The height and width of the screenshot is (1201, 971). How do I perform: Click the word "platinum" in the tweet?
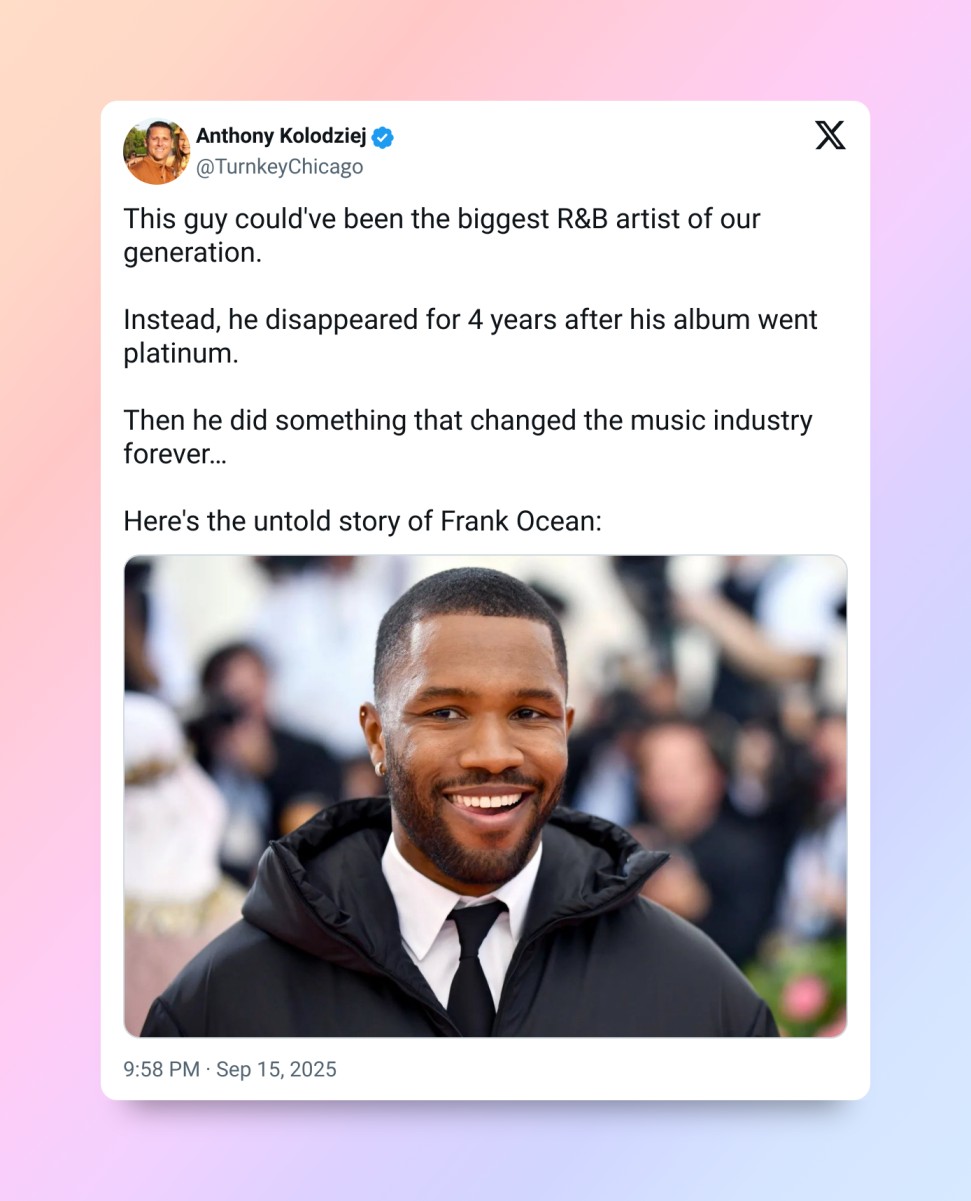tap(181, 354)
